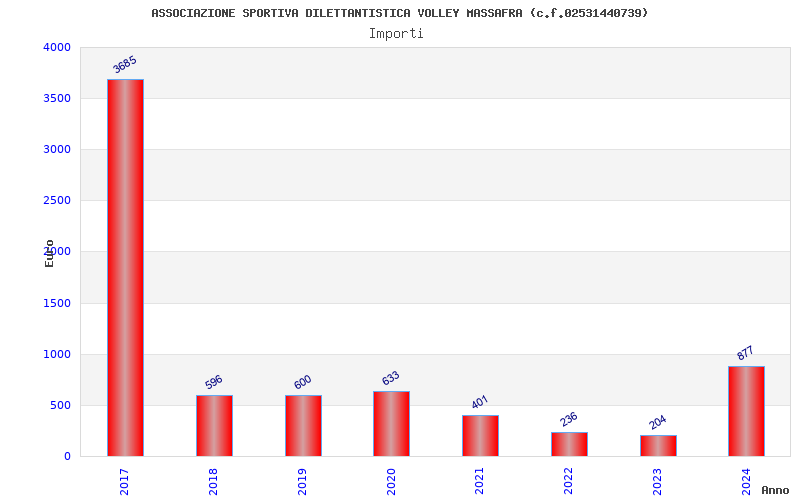Click the 2022 x-axis year label
Viewport: 800px width, 500px height.
(568, 482)
